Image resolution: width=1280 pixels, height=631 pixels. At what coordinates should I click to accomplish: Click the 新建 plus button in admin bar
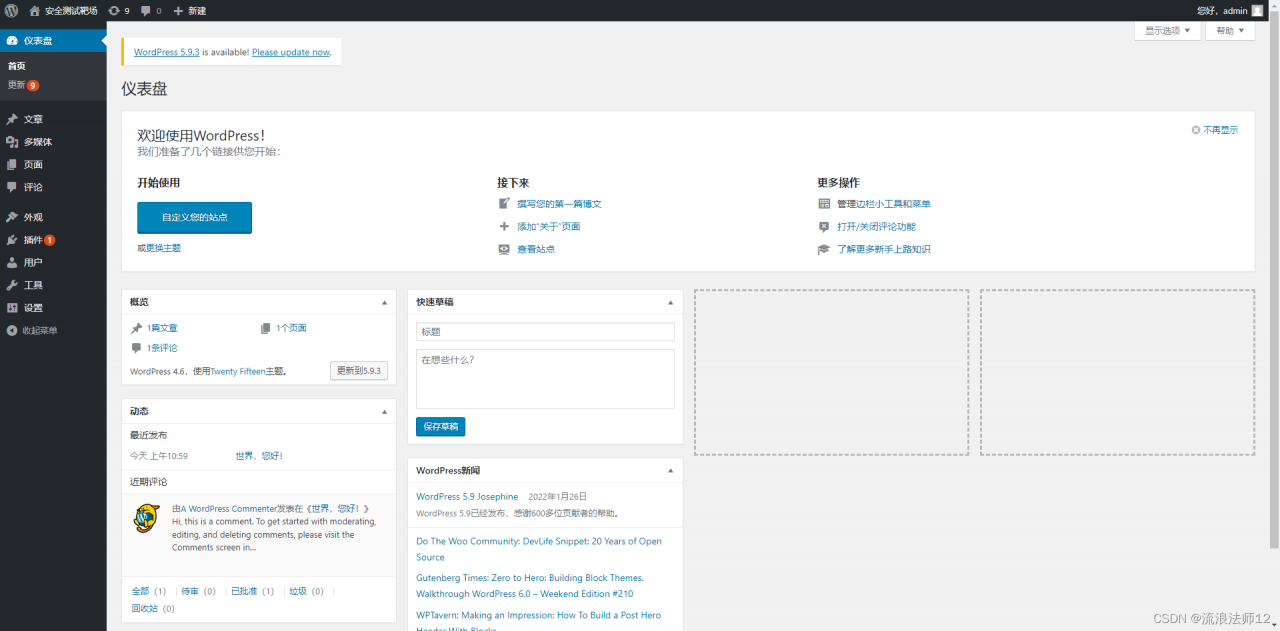(x=189, y=10)
